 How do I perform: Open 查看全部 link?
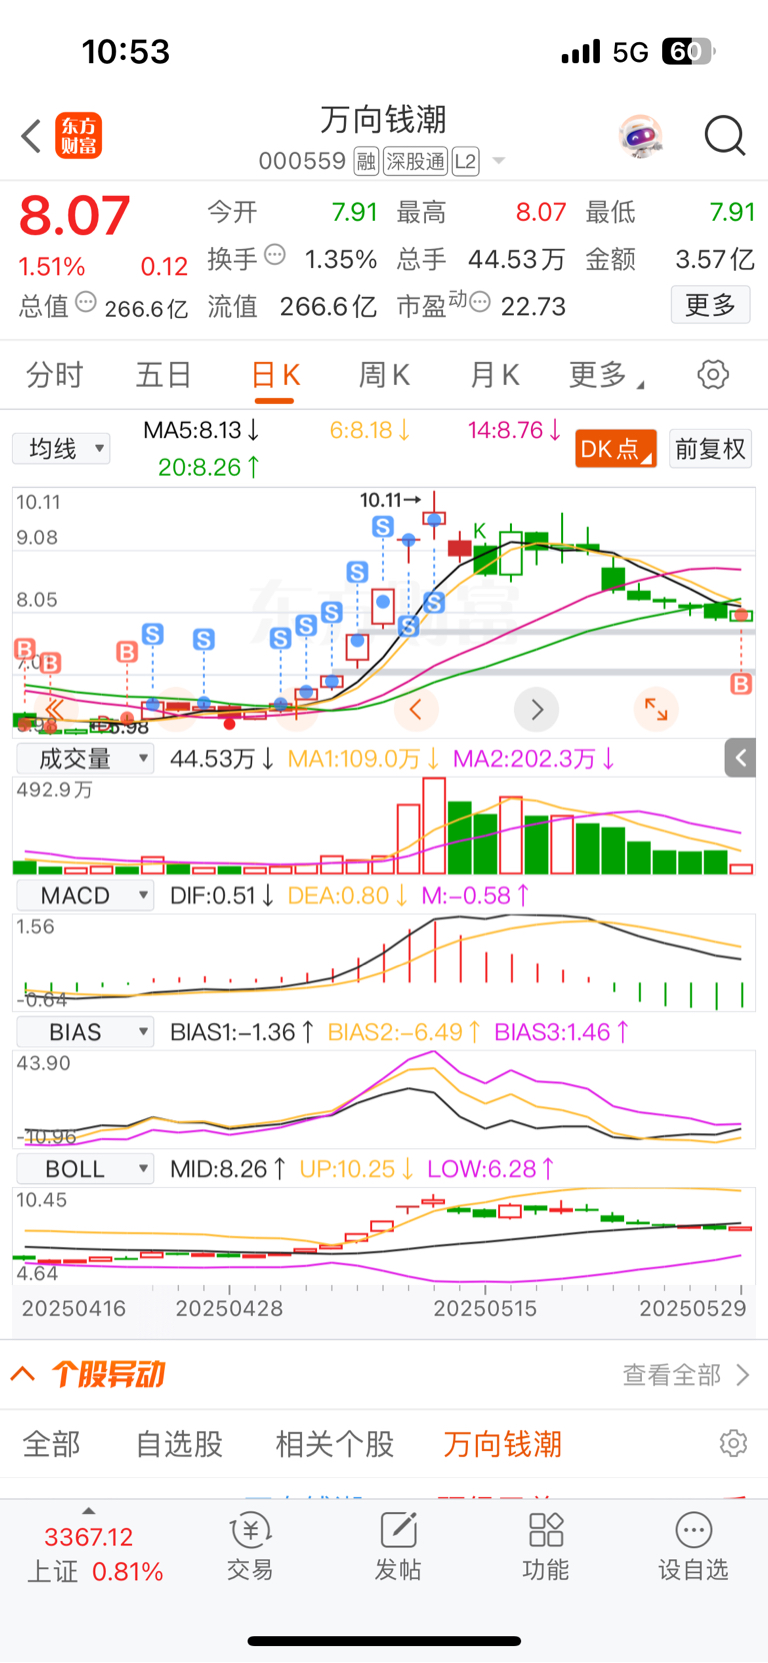point(685,1375)
